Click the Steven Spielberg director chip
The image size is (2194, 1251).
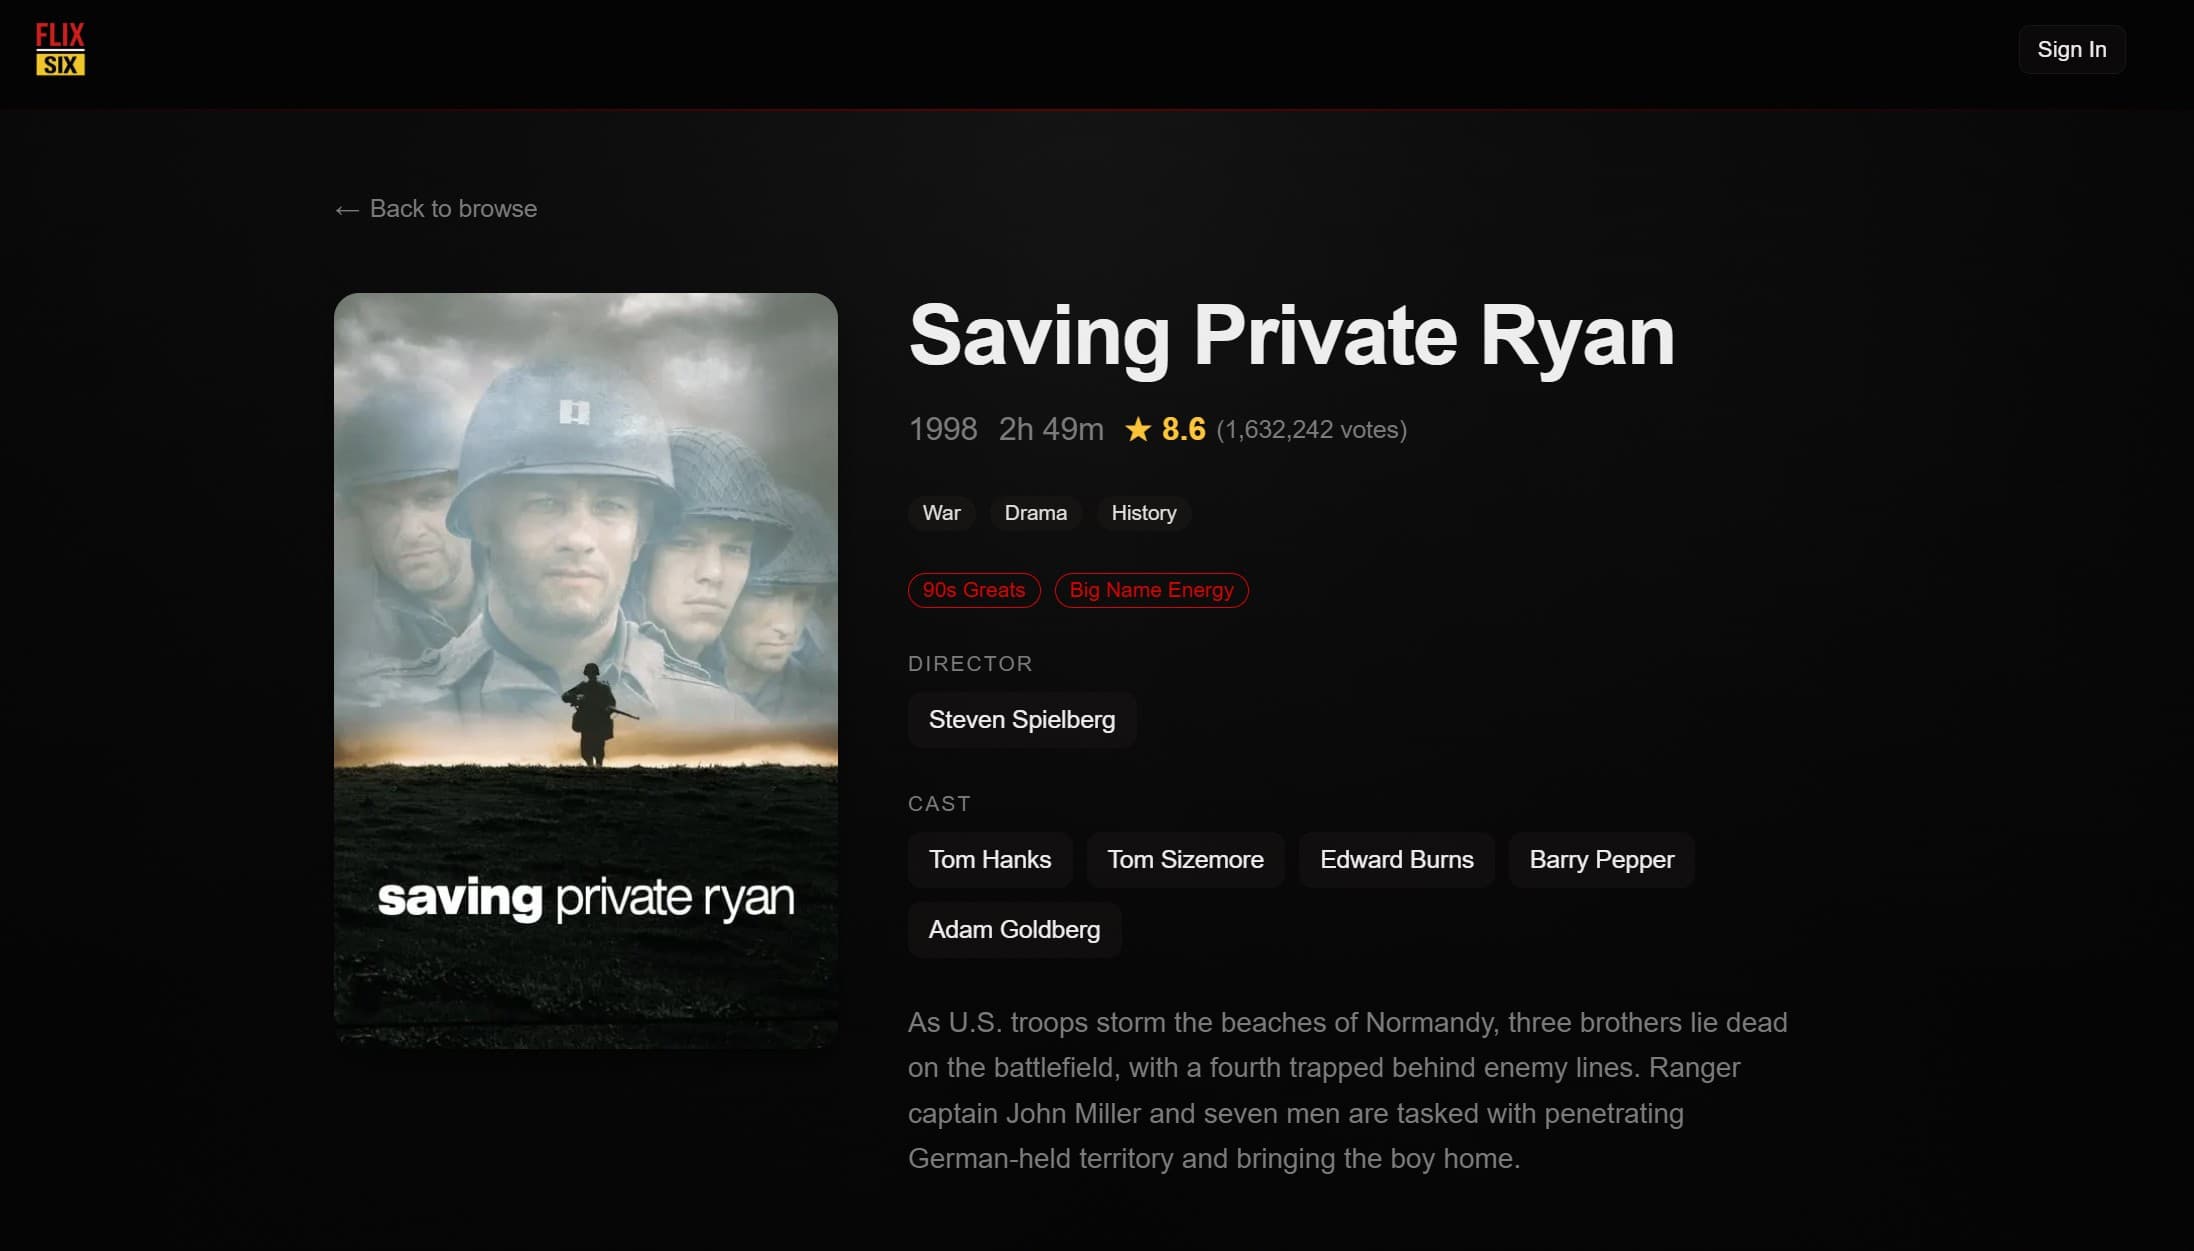pos(1021,719)
